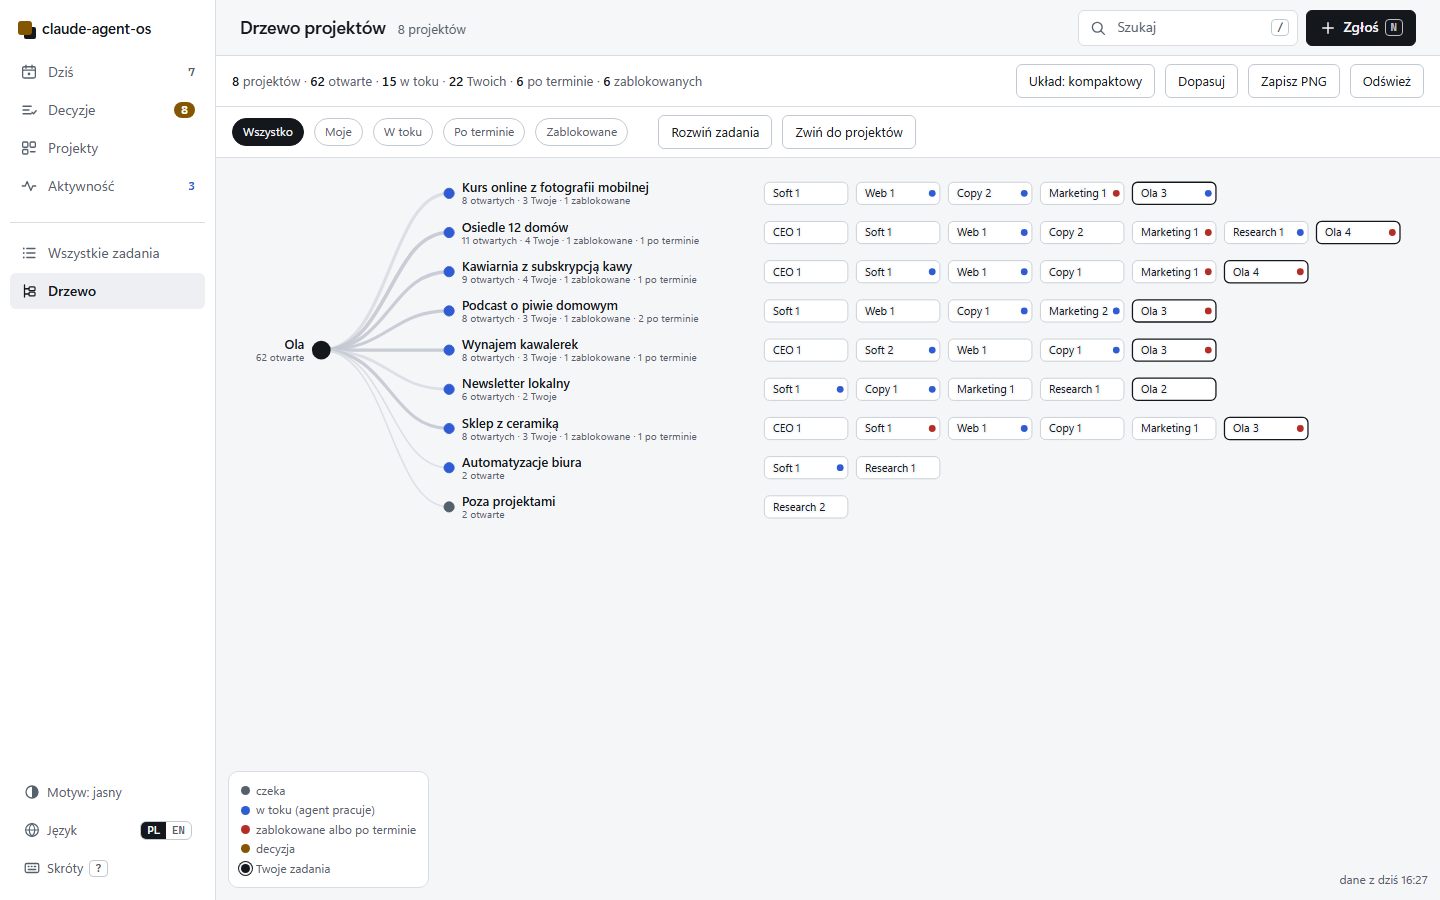This screenshot has width=1440, height=900.
Task: Click Rozwiń zadania to expand tasks
Action: [715, 132]
